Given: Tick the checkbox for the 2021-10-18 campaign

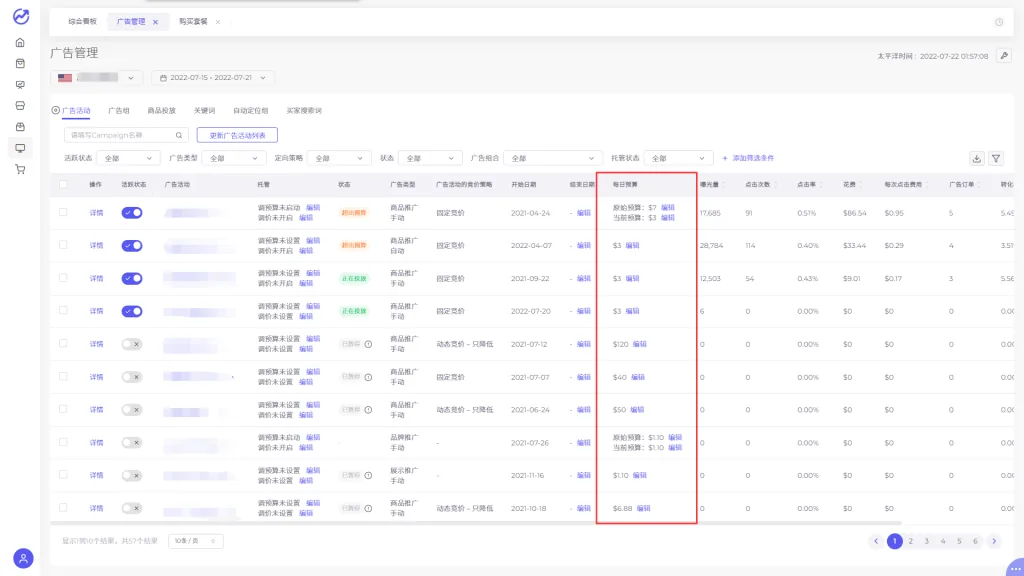Looking at the screenshot, I should 63,507.
